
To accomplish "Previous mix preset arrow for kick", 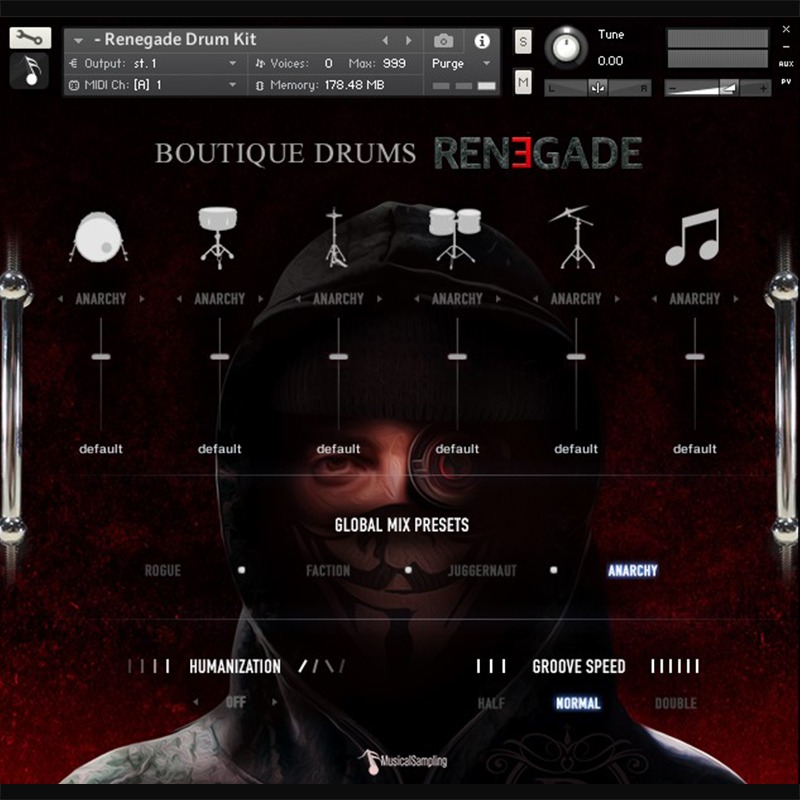I will pos(61,298).
